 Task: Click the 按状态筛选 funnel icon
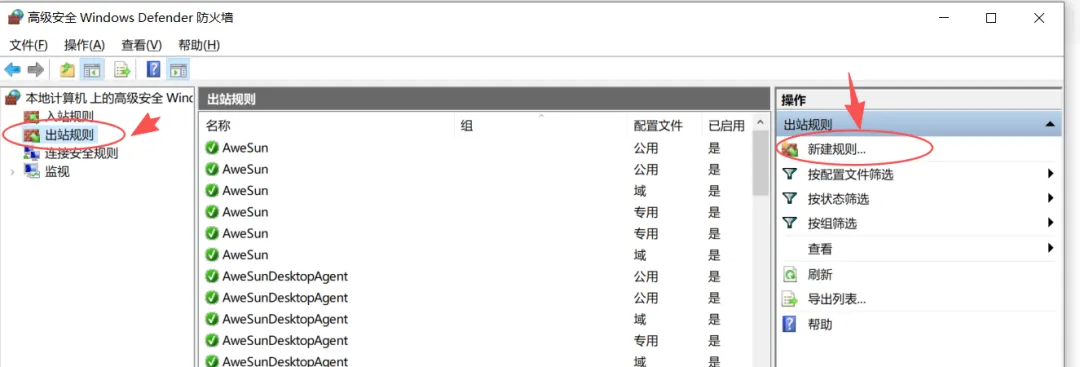point(790,198)
